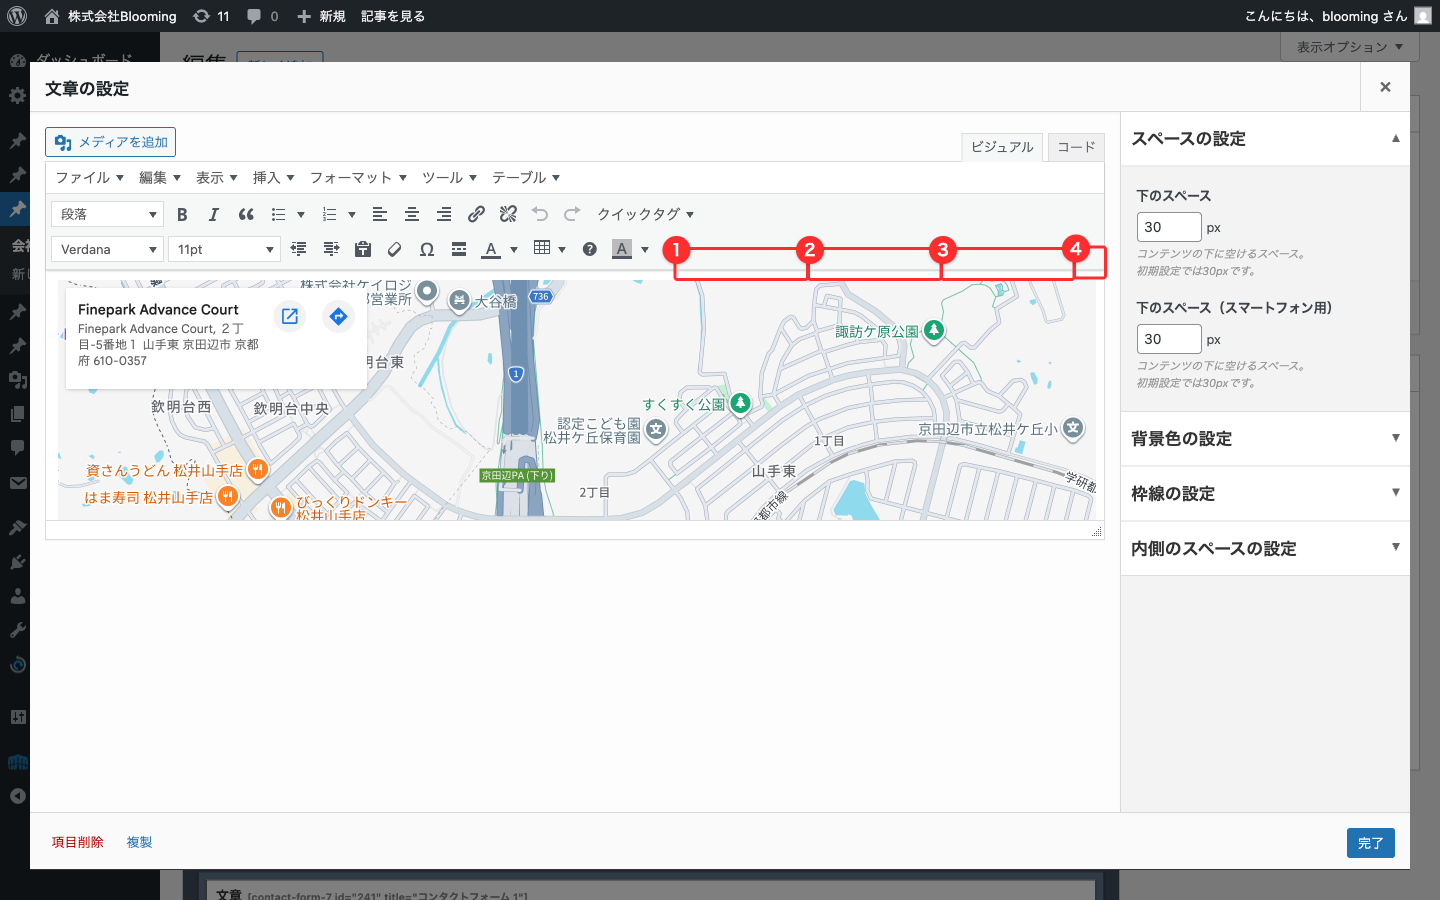
Task: Click the 完了 button
Action: [1370, 843]
